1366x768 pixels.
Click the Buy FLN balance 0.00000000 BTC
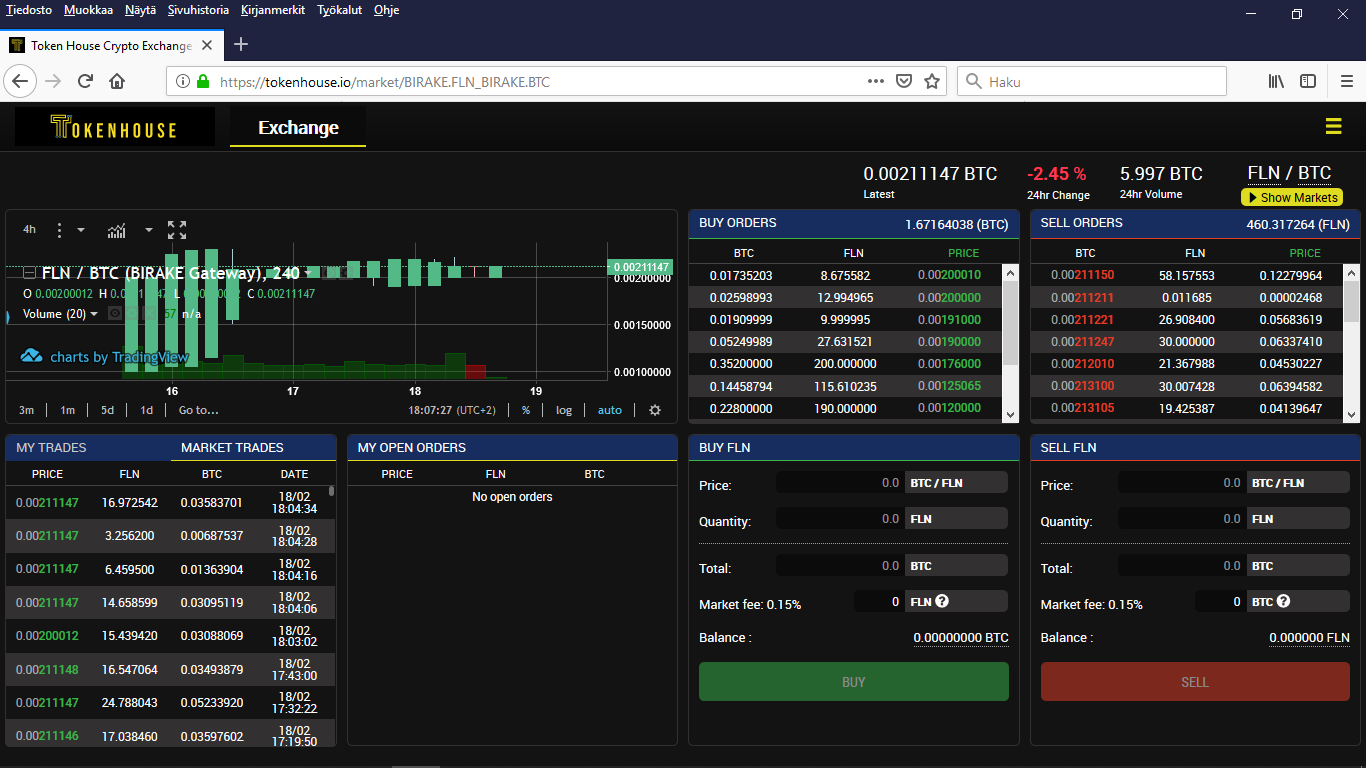(x=961, y=638)
